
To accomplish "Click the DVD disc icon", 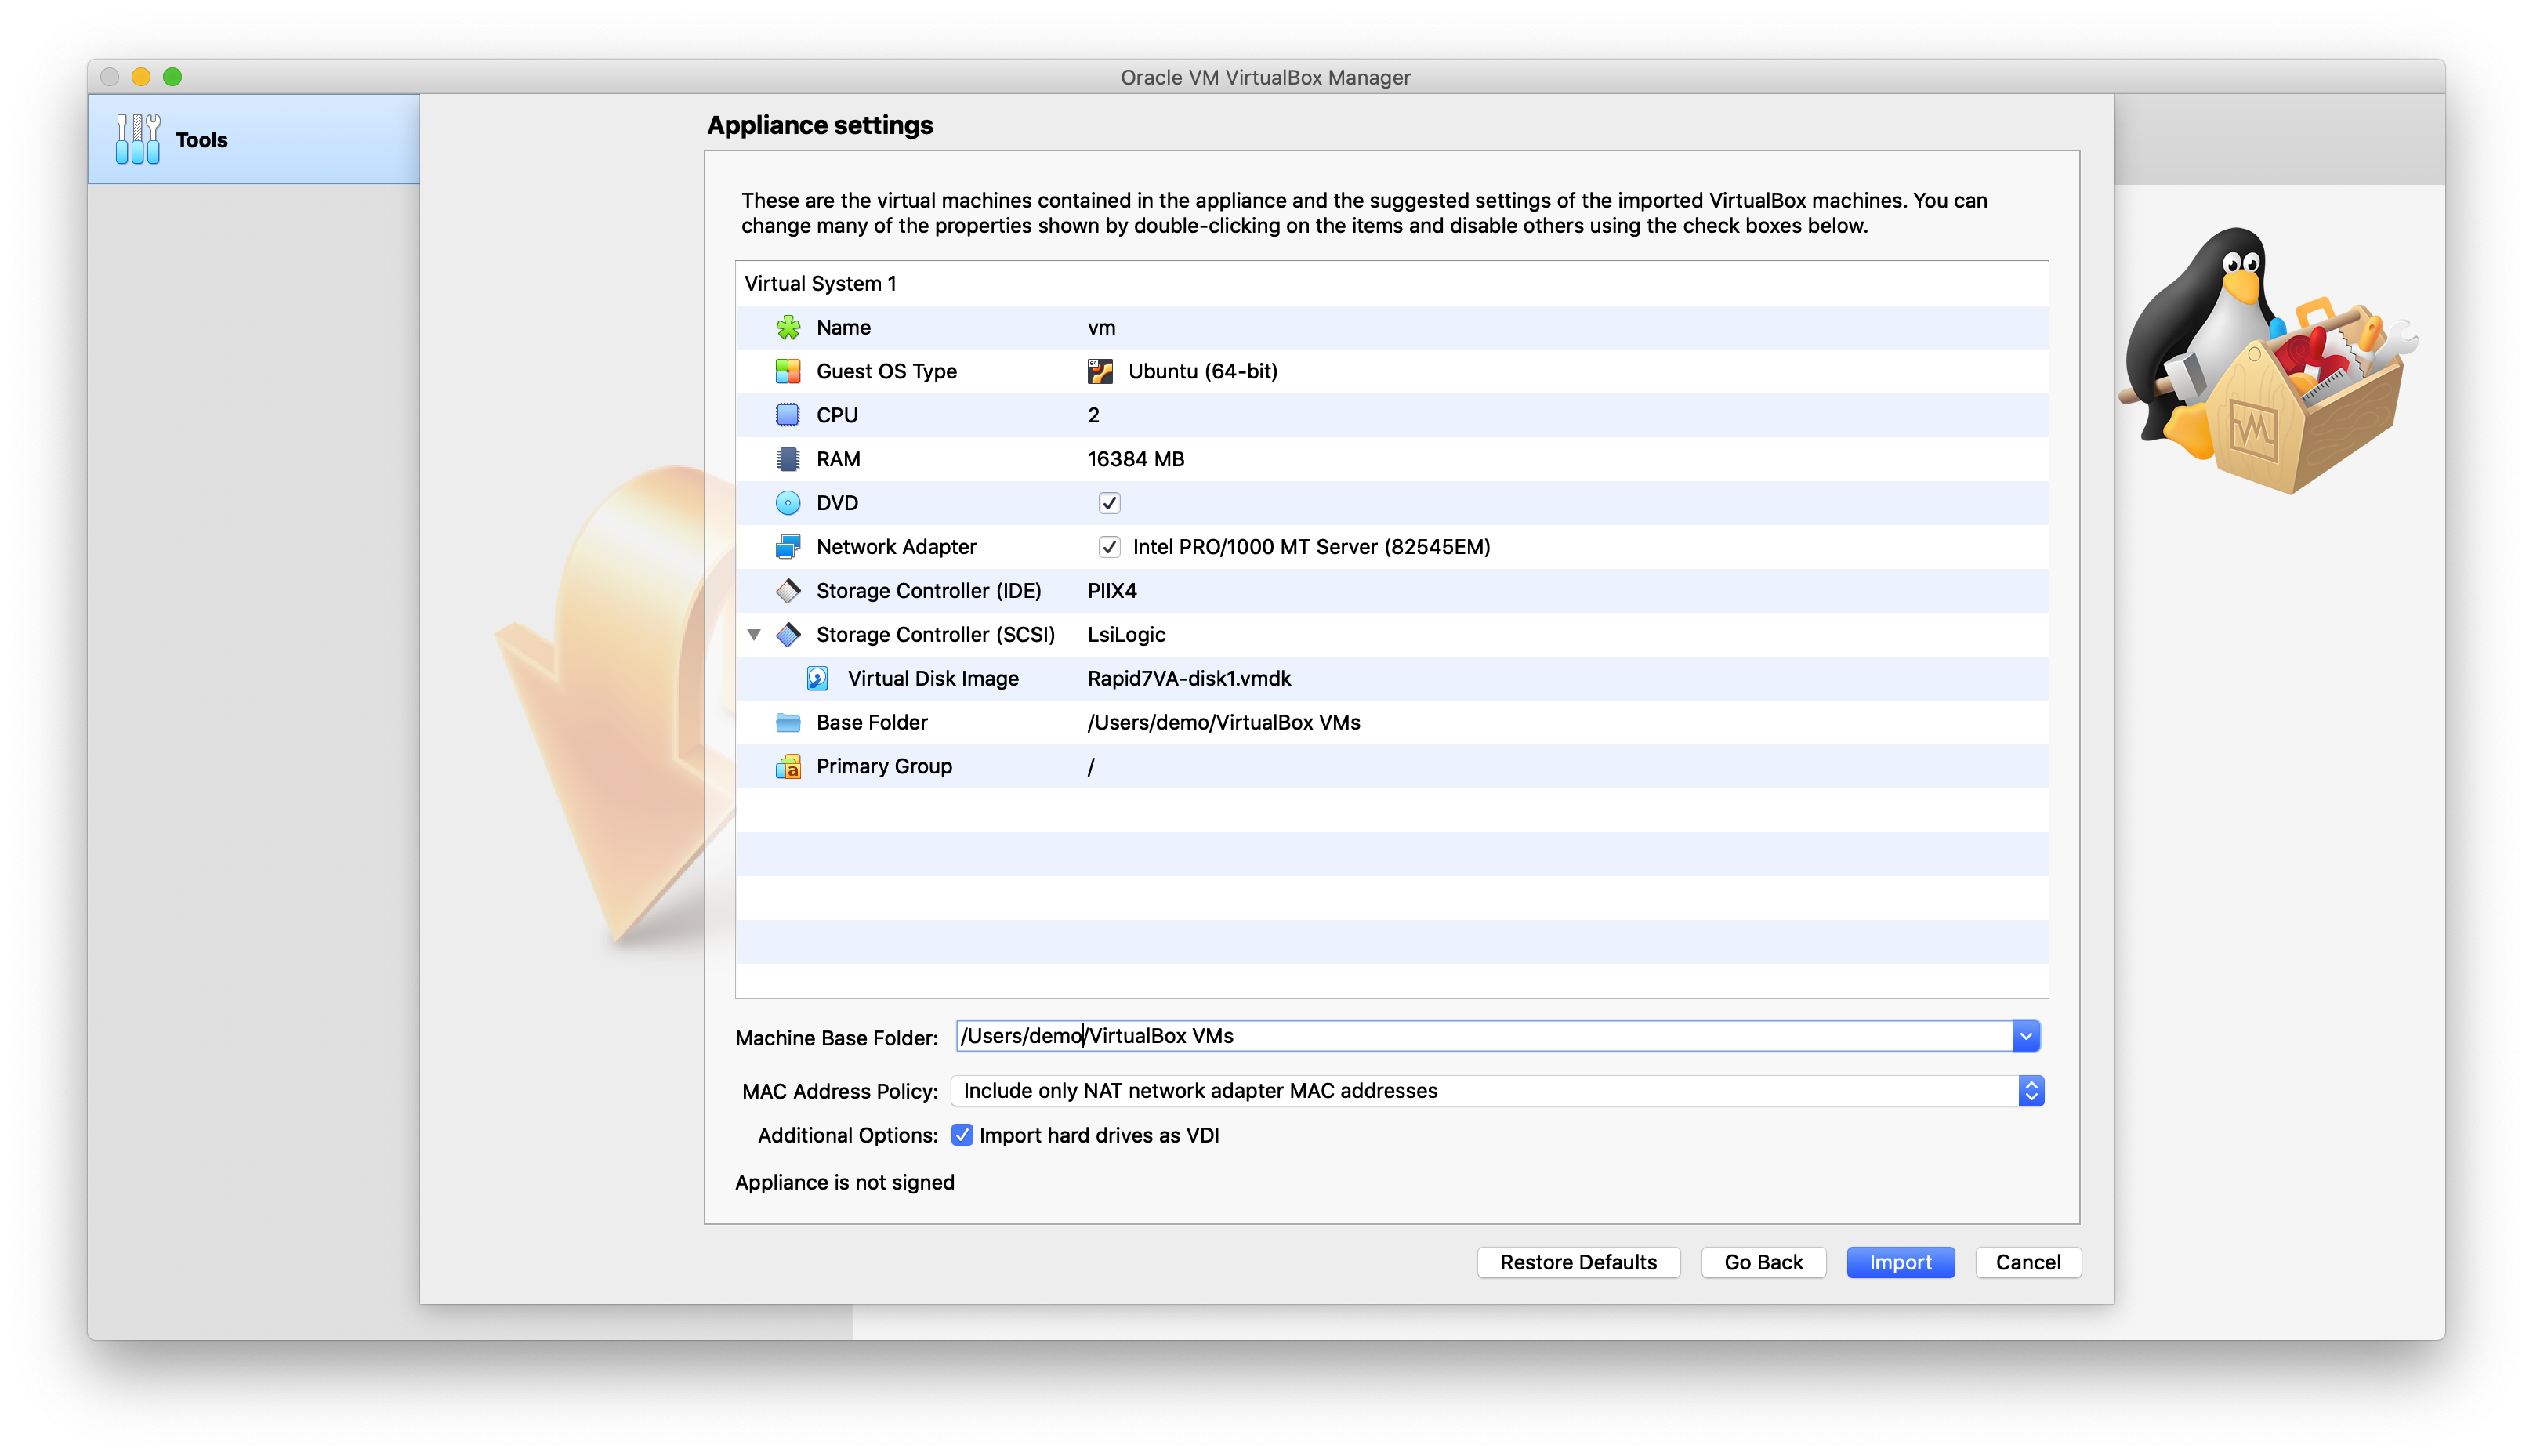I will 788,503.
